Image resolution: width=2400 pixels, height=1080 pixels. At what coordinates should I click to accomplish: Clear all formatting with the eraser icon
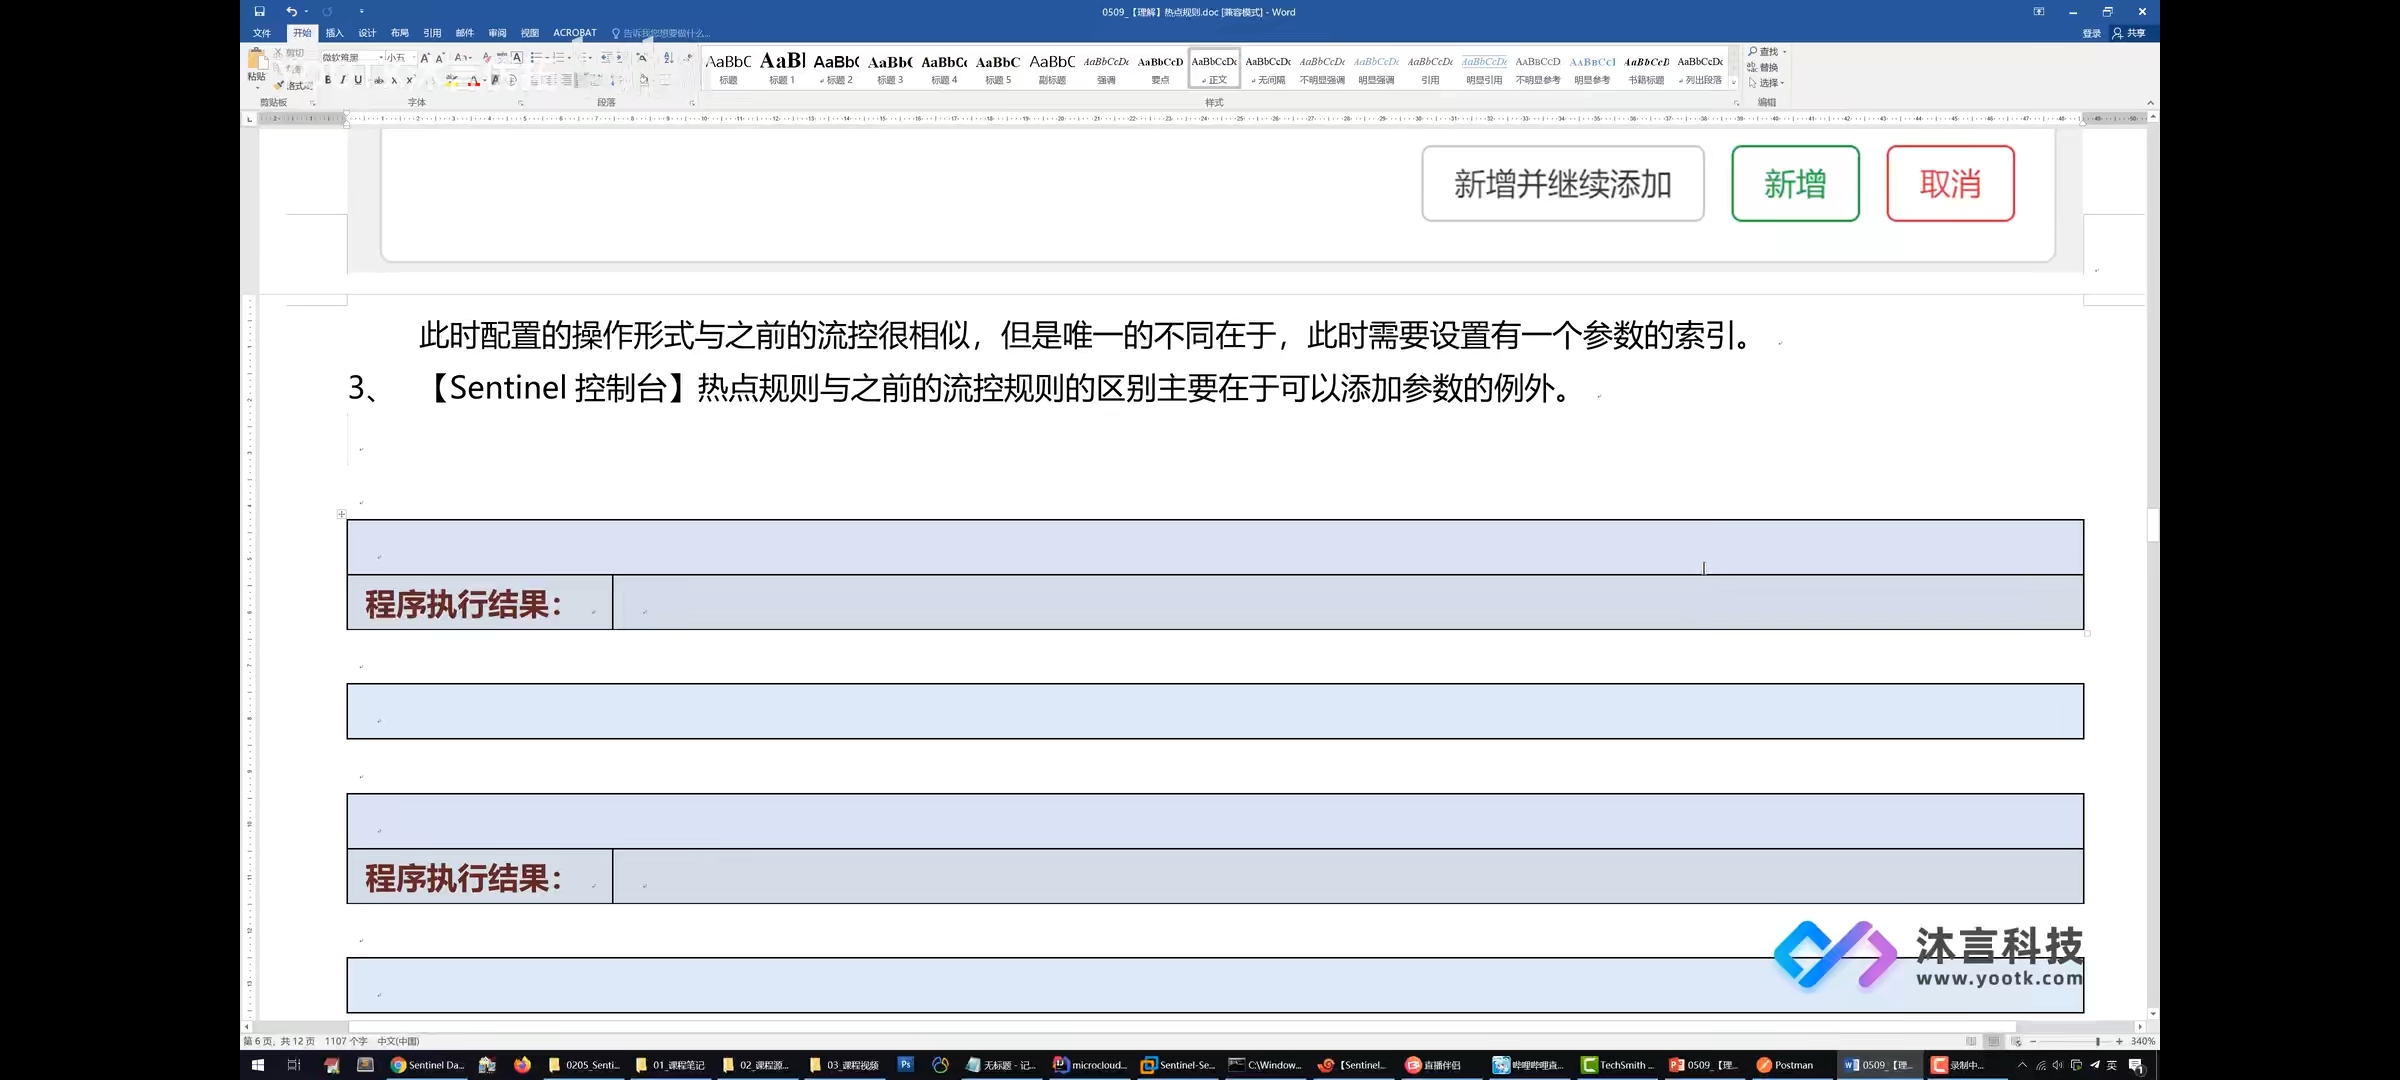pos(487,58)
